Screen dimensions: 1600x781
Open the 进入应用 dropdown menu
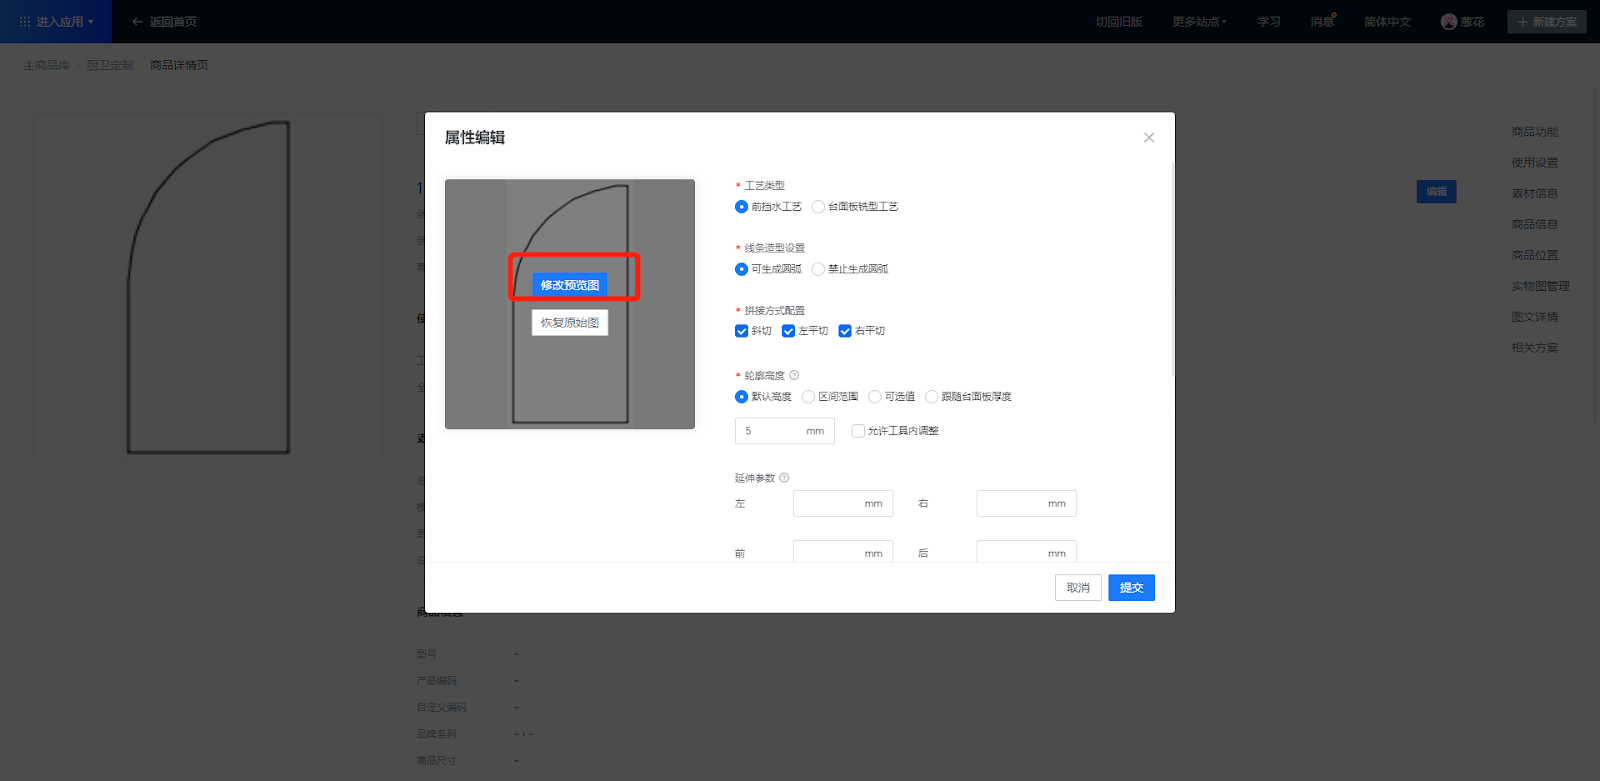coord(57,22)
